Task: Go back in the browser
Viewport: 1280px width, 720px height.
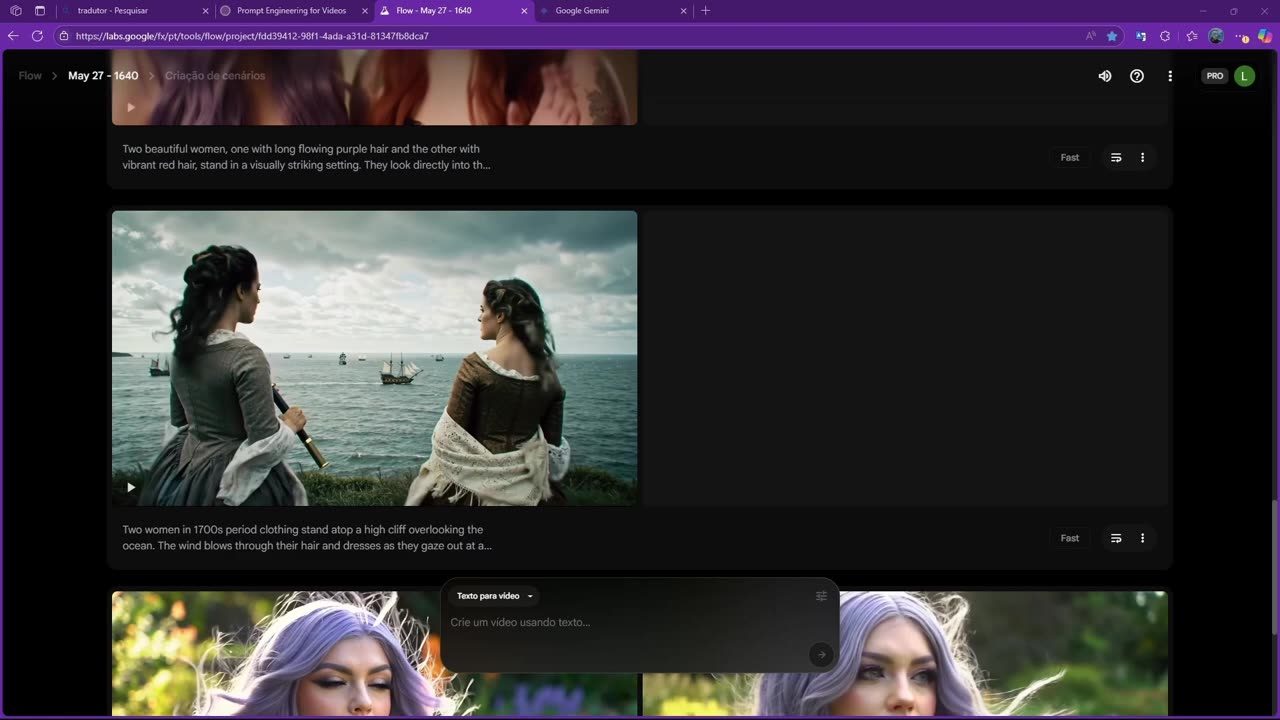Action: tap(13, 36)
